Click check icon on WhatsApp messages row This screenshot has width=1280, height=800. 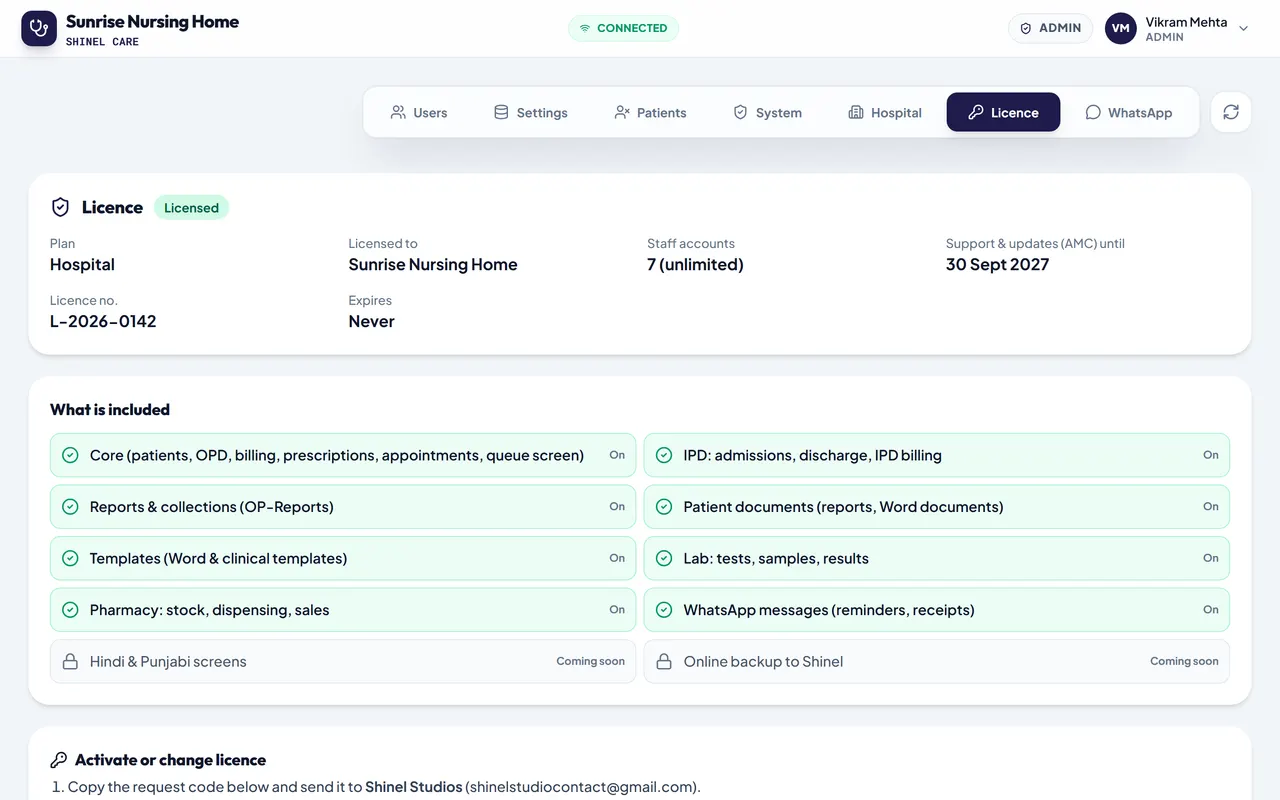tap(664, 610)
